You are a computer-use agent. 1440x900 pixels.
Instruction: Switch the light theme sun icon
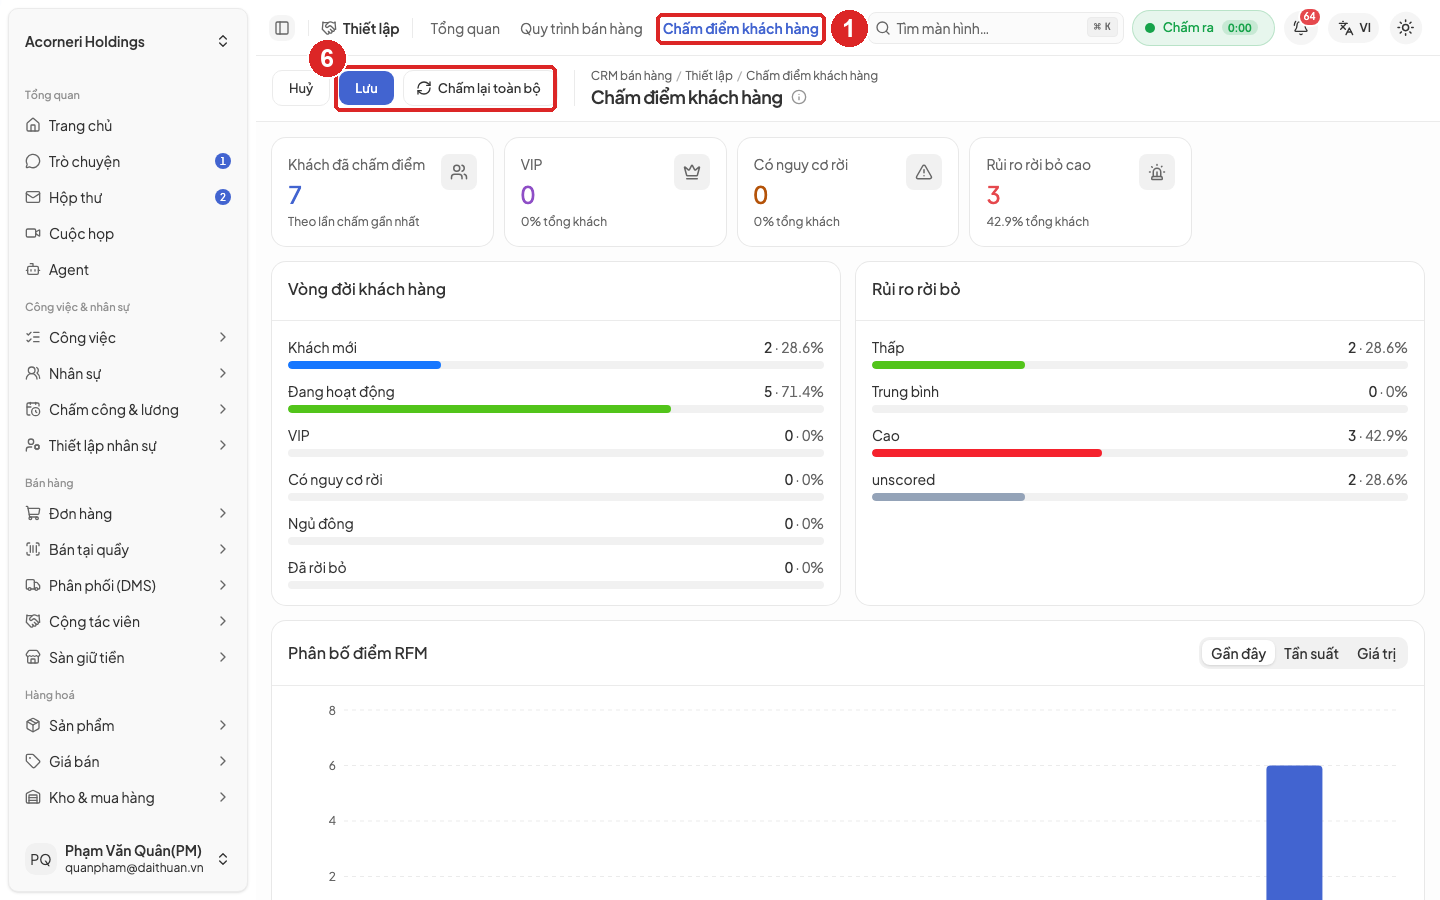[1405, 28]
